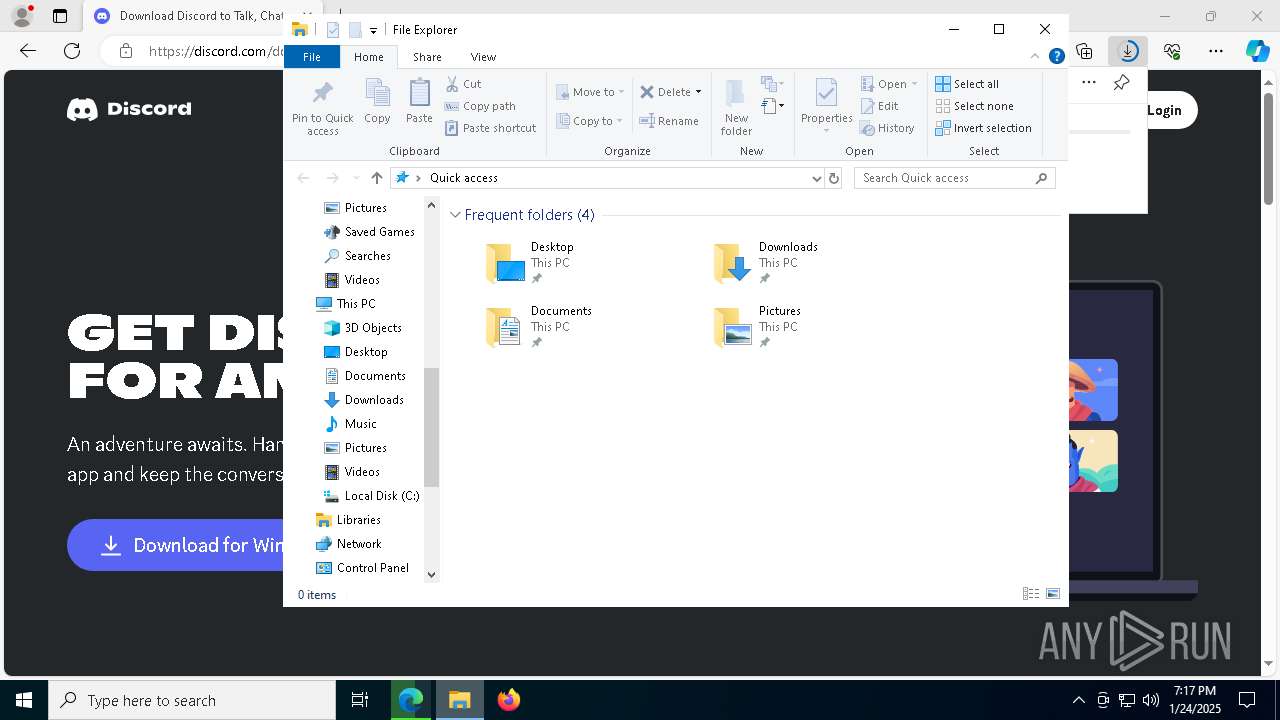Click the Up one level arrow
This screenshot has width=1280, height=720.
376,178
